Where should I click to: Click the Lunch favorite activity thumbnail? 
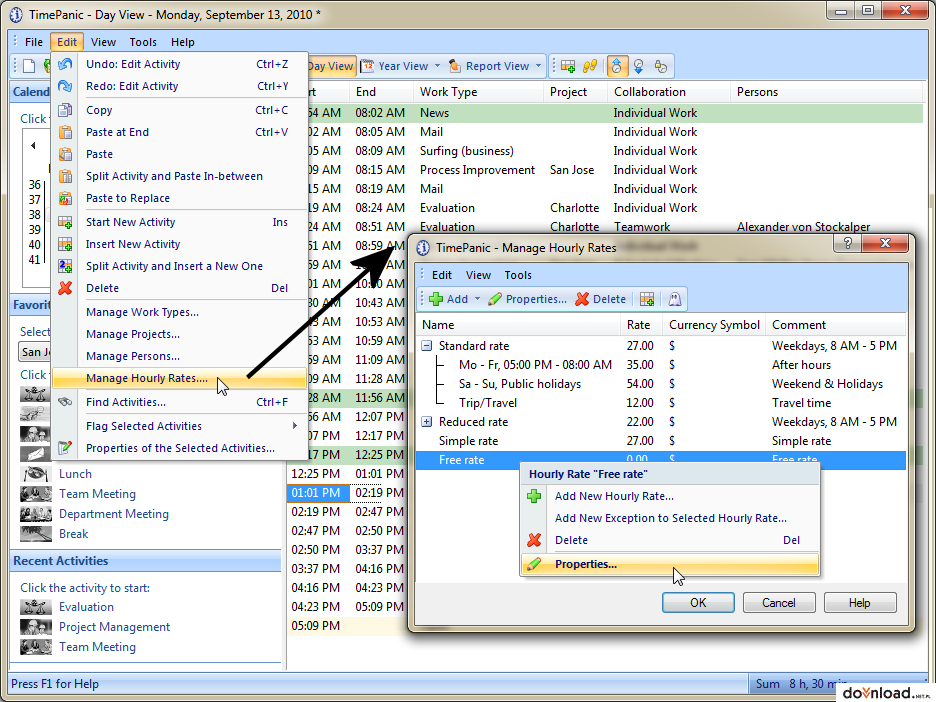[36, 474]
